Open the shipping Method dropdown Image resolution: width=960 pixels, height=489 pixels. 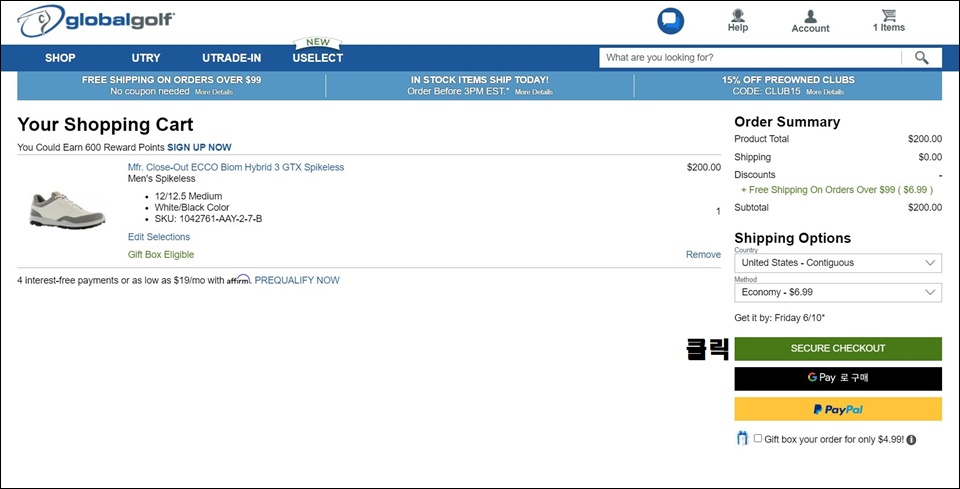(838, 292)
